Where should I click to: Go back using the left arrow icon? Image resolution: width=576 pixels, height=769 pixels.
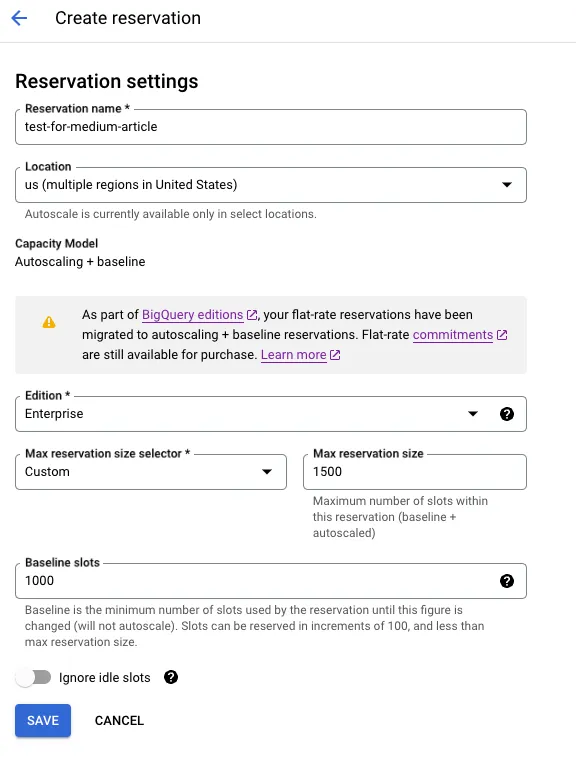(x=19, y=18)
